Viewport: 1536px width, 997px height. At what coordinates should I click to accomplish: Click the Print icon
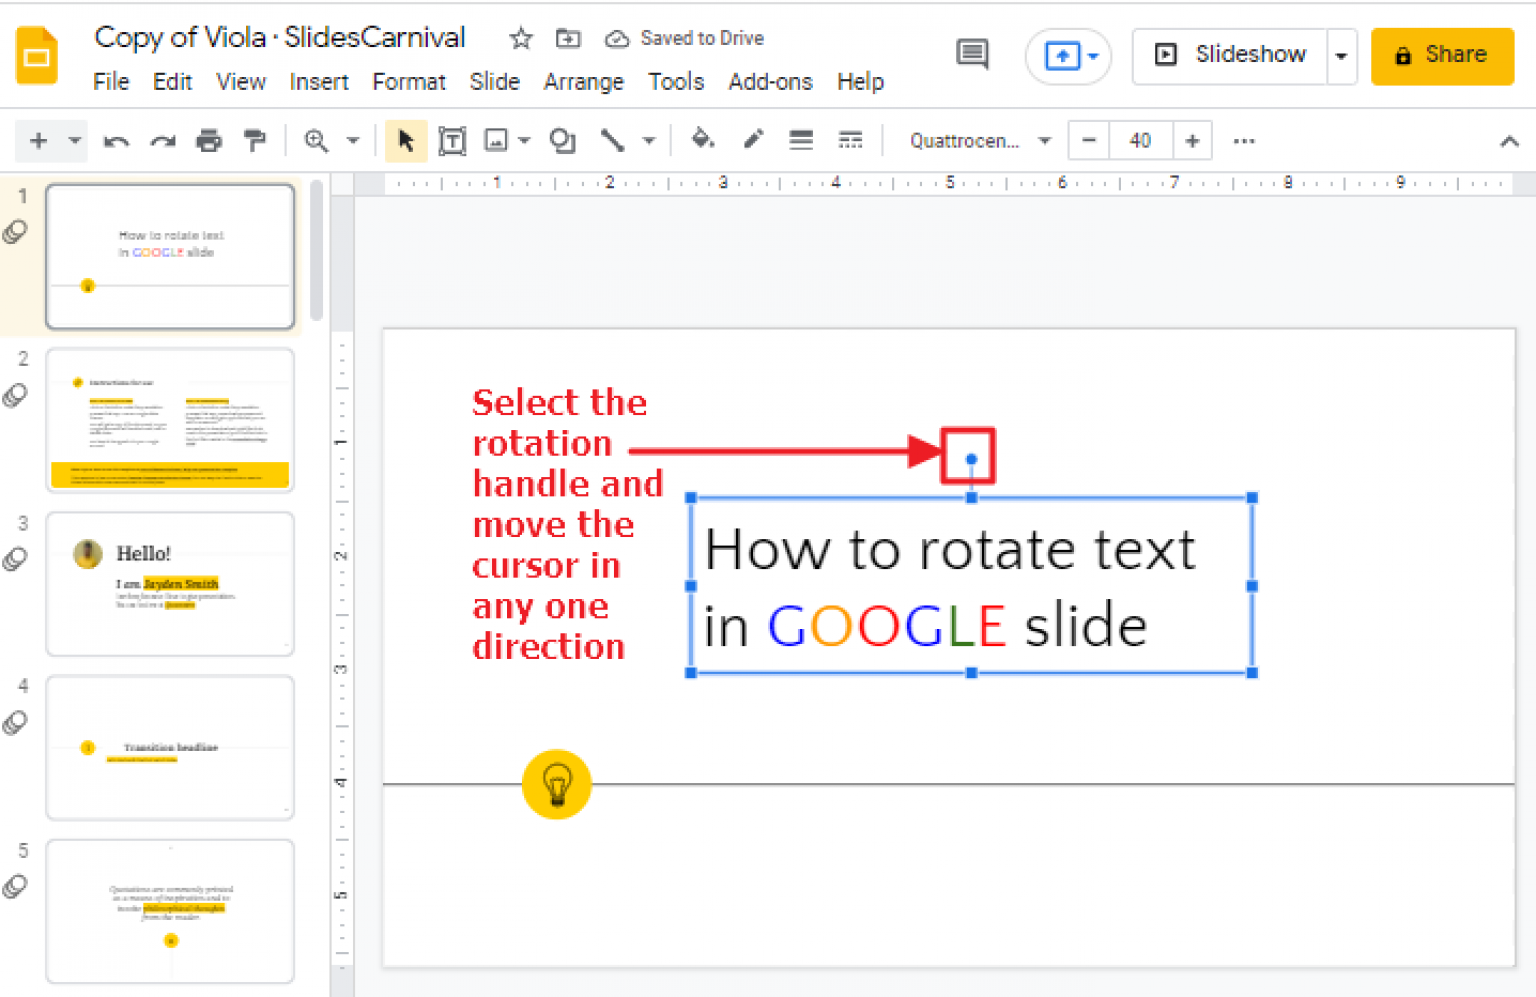coord(209,141)
